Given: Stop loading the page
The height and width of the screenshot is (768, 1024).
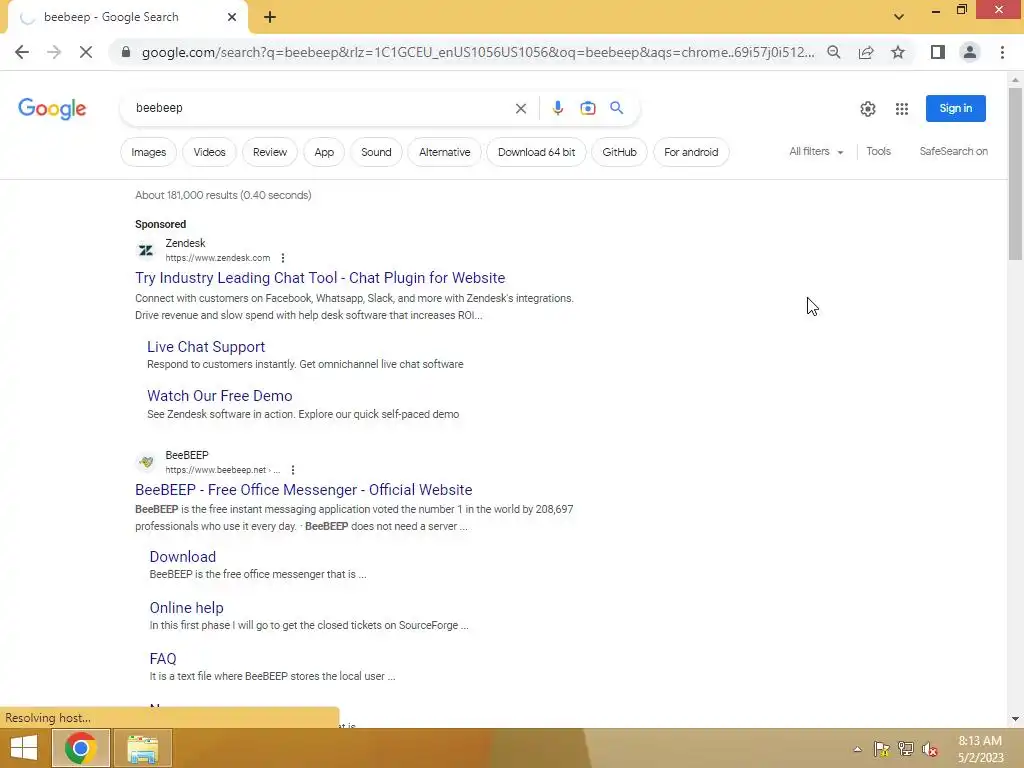Looking at the screenshot, I should [x=86, y=52].
